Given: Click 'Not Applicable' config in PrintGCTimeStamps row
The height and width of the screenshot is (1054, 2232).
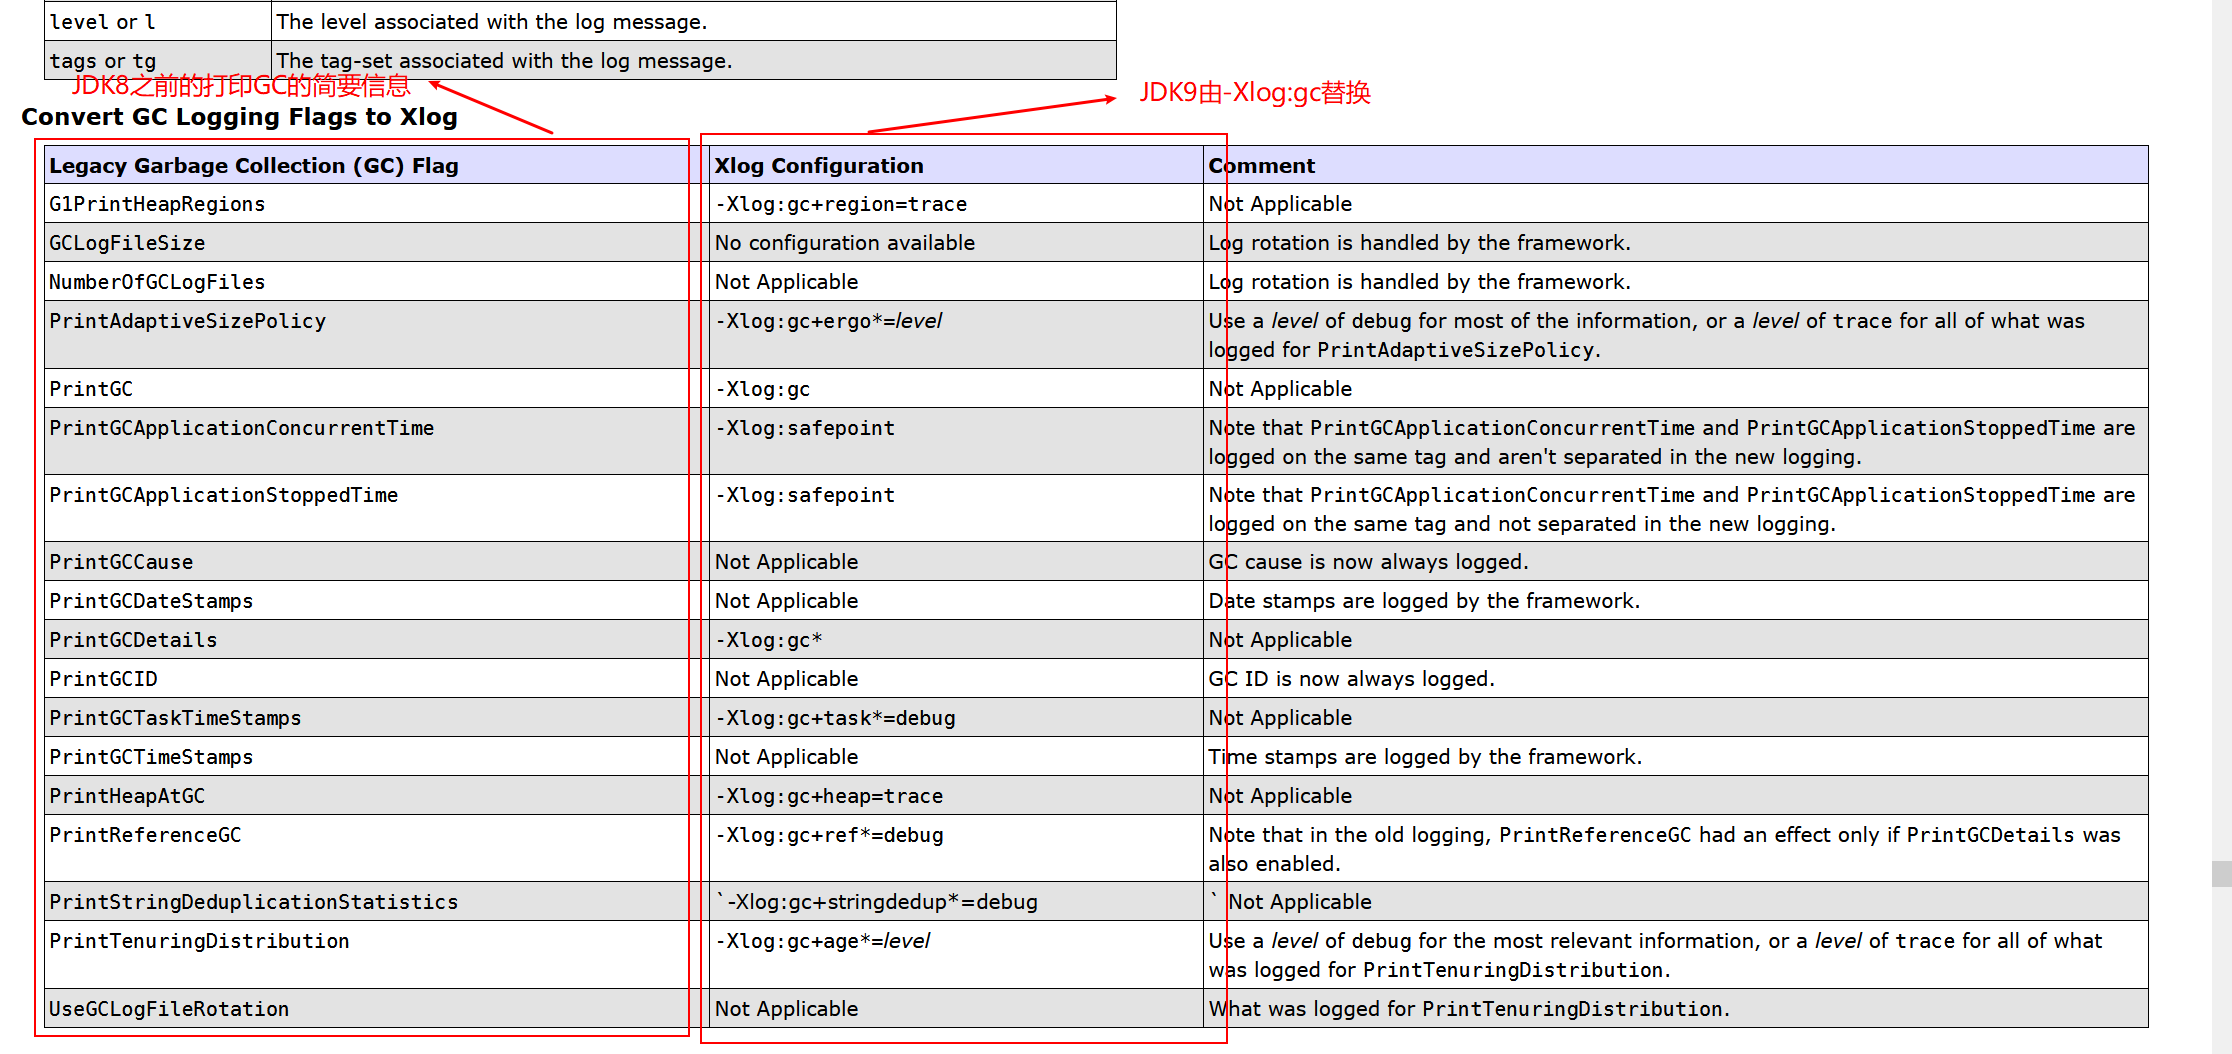Looking at the screenshot, I should click(787, 757).
